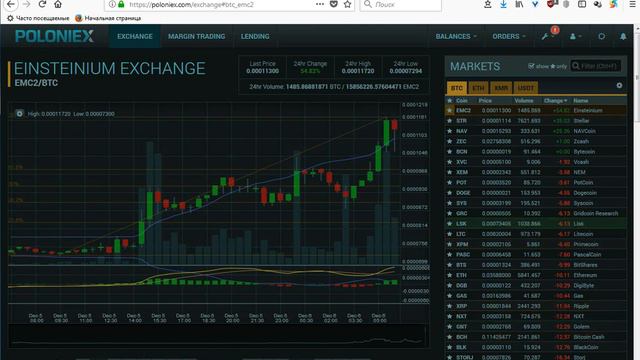Open the page actions three-dots menu
This screenshot has height=360, width=640.
click(x=320, y=4)
